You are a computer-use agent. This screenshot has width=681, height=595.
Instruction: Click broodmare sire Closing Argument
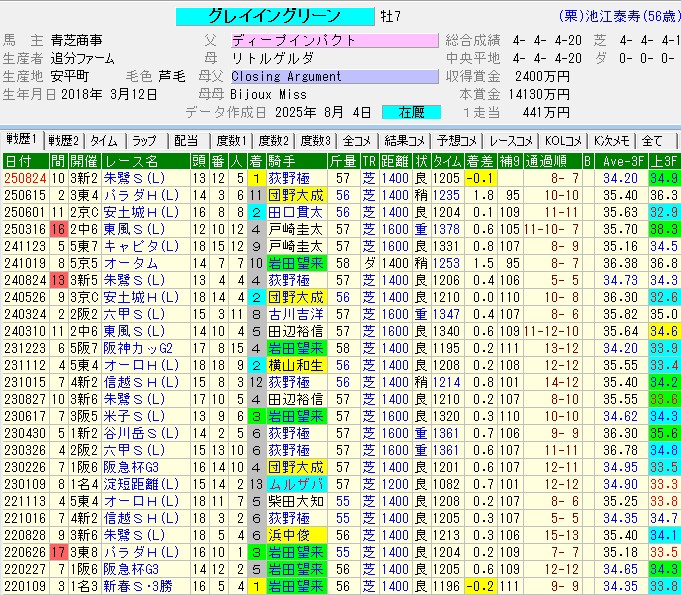(x=333, y=76)
